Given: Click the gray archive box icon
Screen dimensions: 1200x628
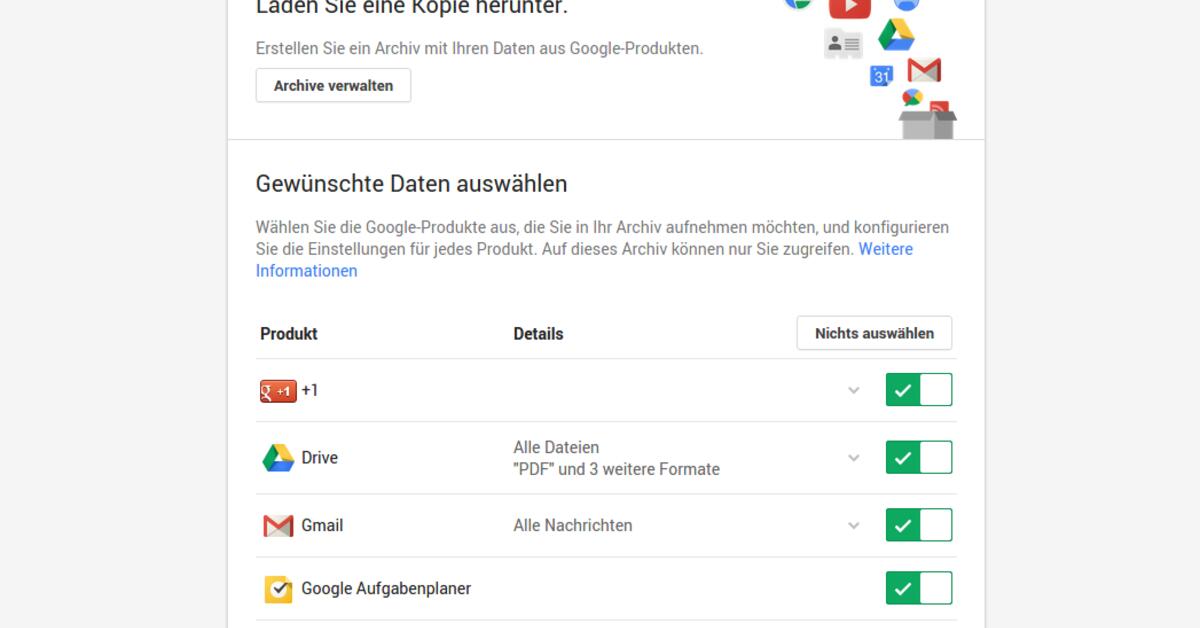Looking at the screenshot, I should click(927, 123).
